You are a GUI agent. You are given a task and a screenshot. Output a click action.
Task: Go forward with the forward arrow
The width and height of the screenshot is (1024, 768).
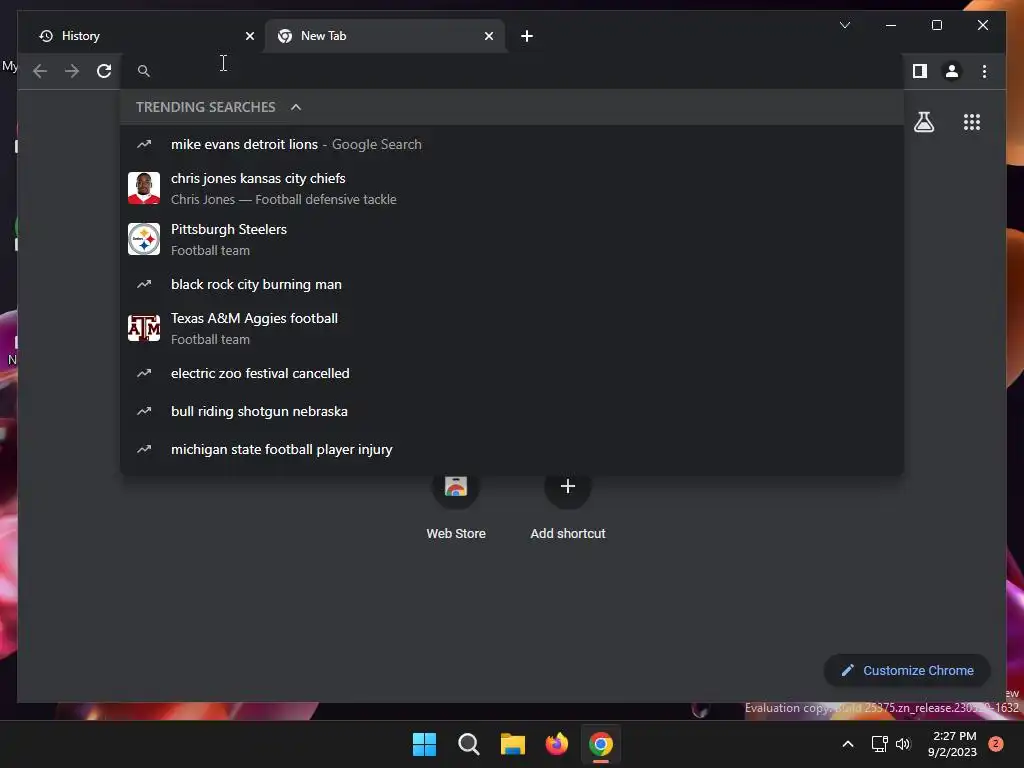(72, 71)
